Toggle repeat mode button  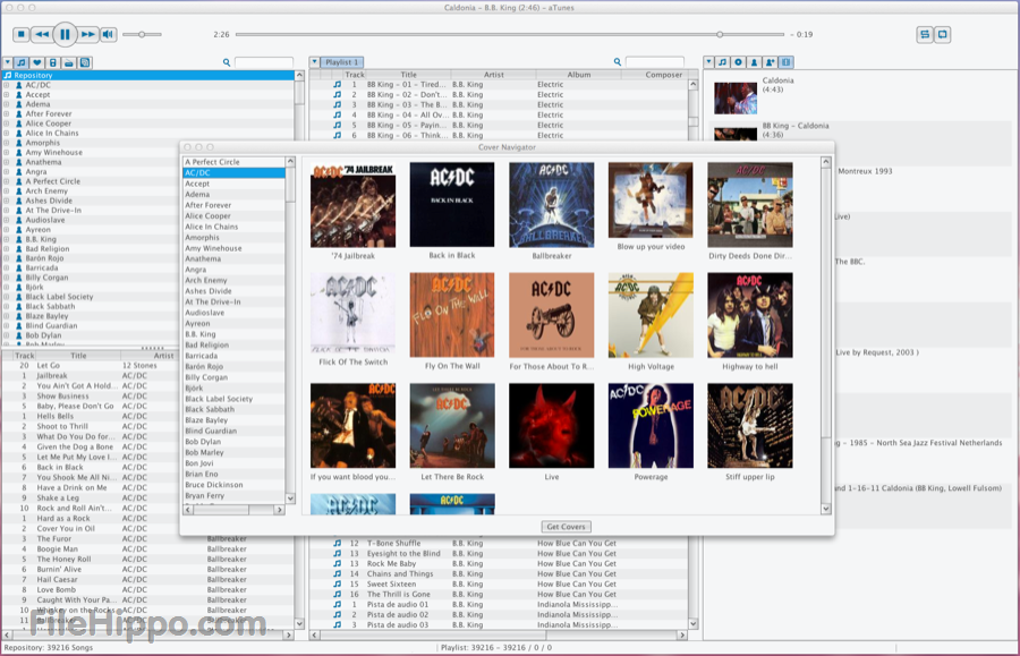pyautogui.click(x=943, y=34)
